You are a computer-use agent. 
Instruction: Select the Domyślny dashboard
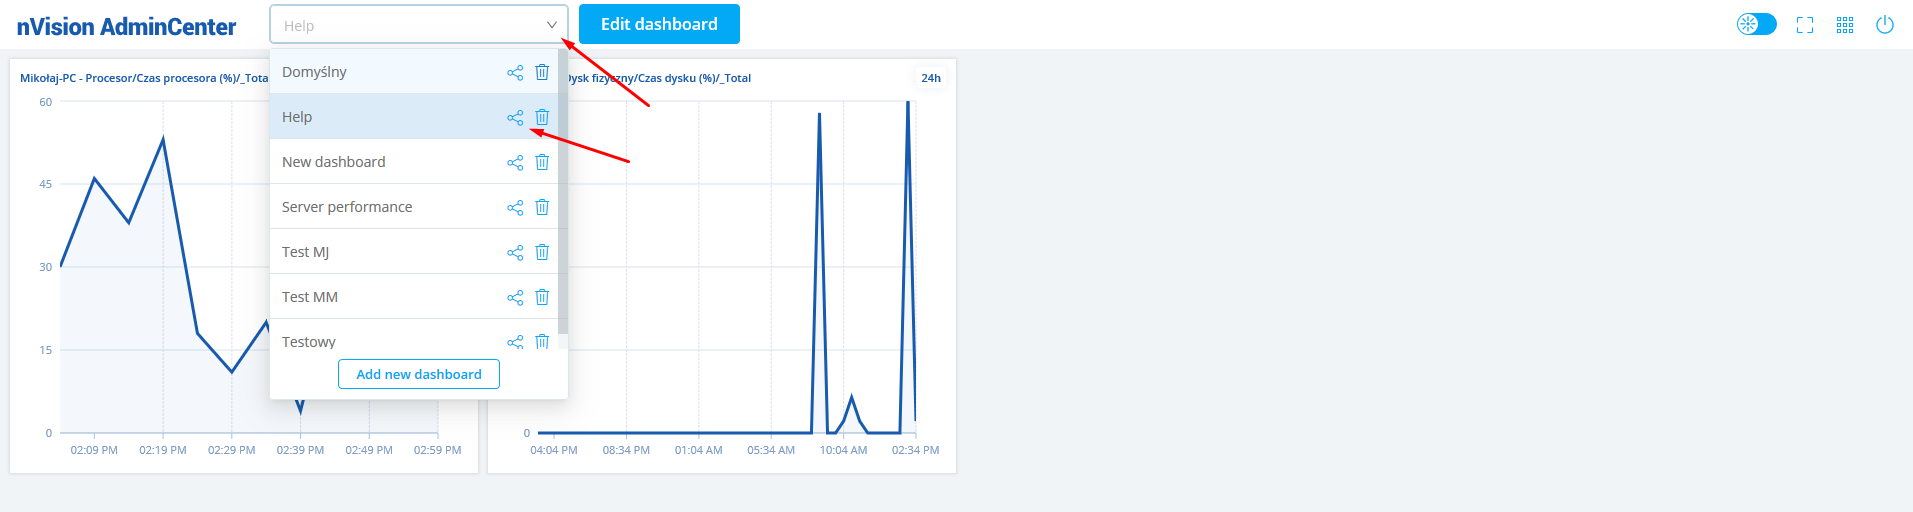[x=314, y=72]
